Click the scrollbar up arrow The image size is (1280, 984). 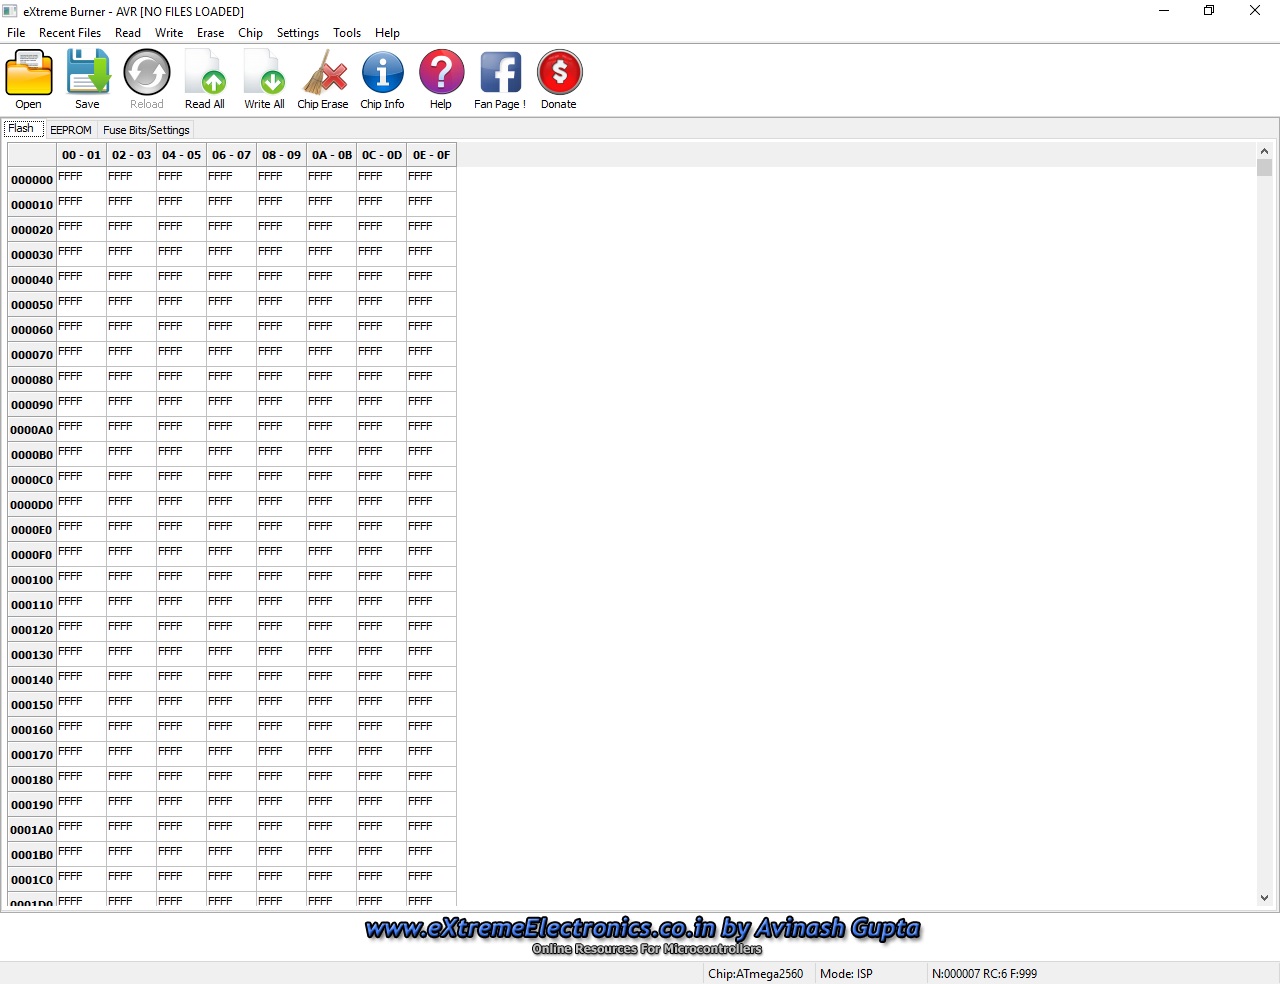[x=1264, y=151]
